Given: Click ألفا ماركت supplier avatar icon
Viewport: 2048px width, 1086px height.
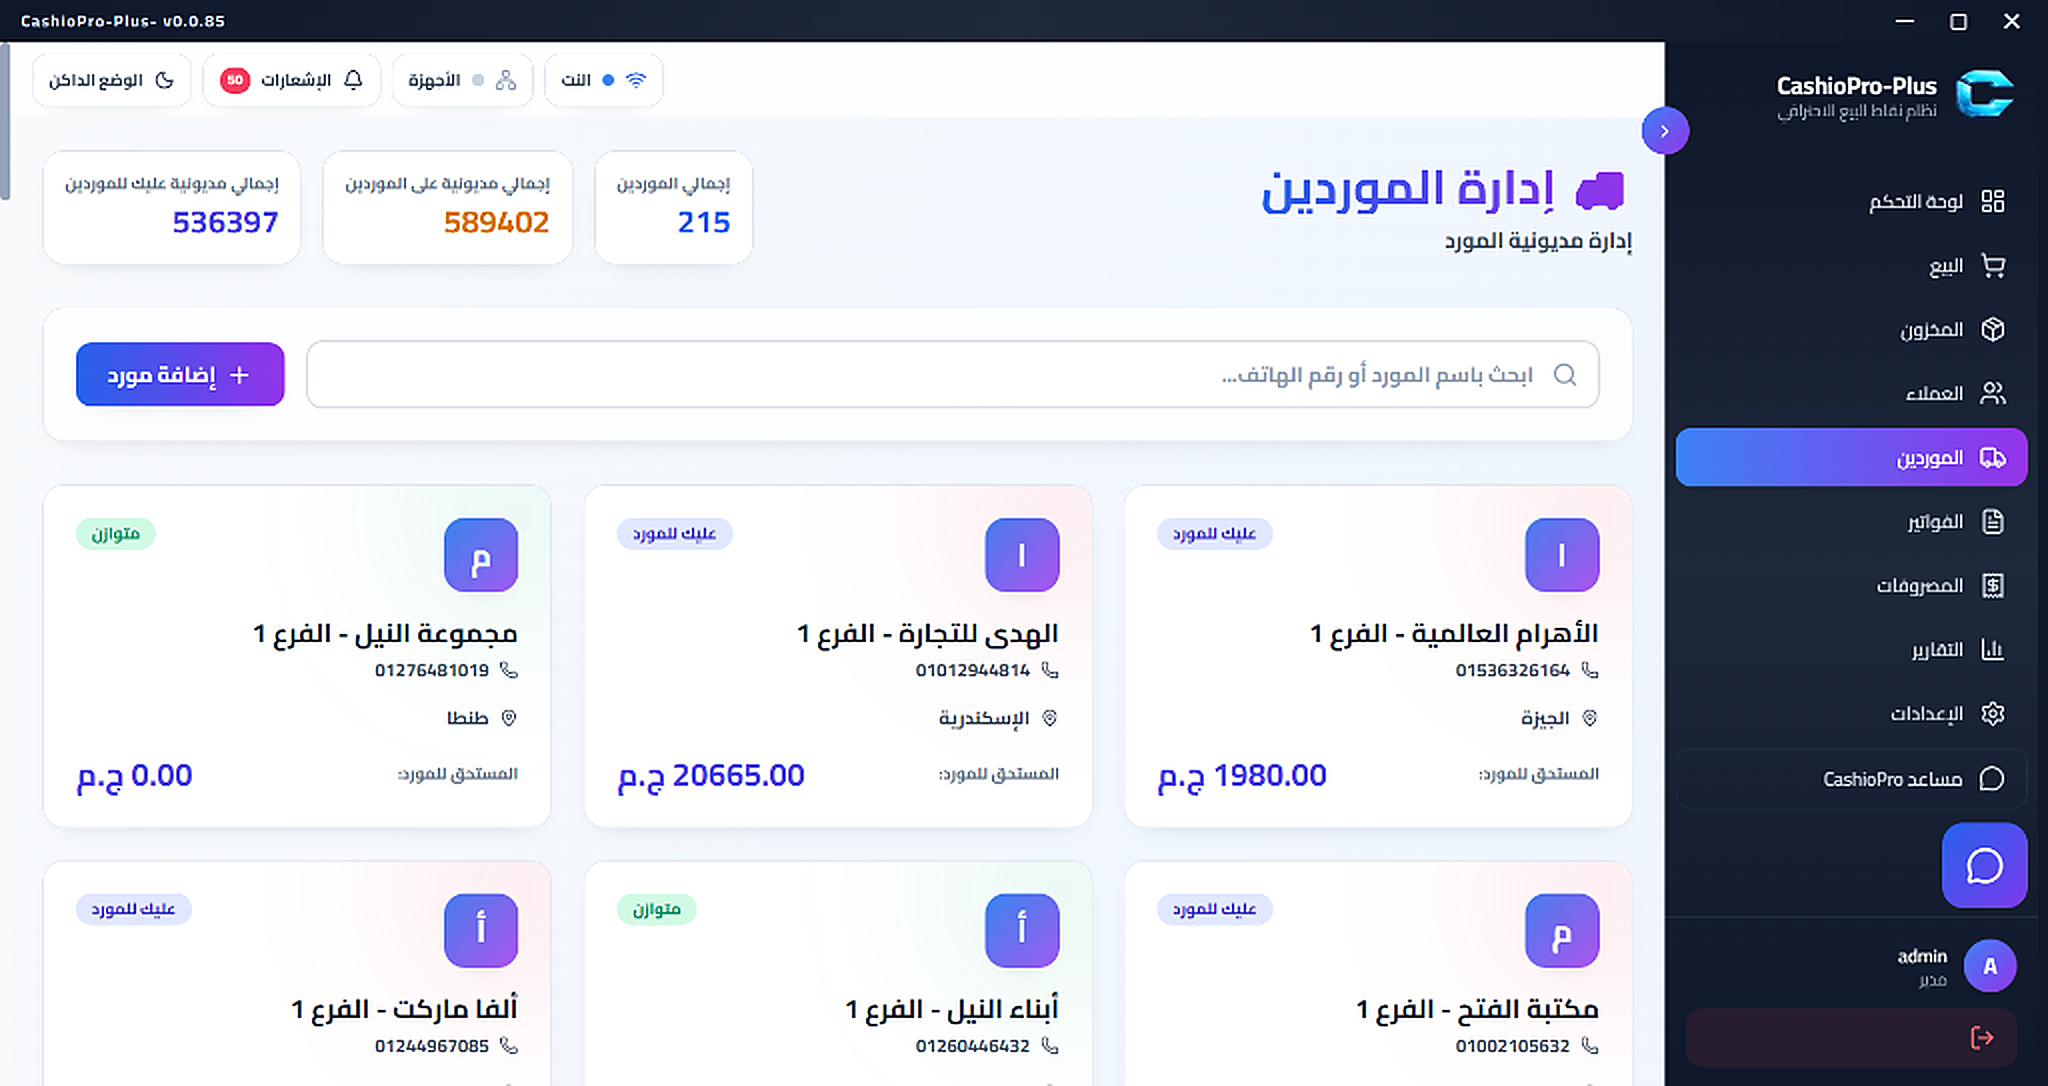Looking at the screenshot, I should [x=481, y=931].
